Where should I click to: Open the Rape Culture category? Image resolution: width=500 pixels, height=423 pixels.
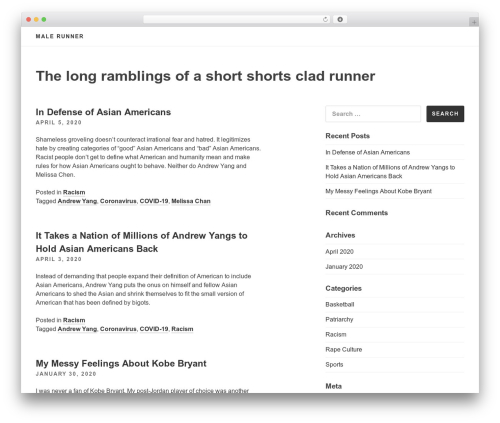344,349
